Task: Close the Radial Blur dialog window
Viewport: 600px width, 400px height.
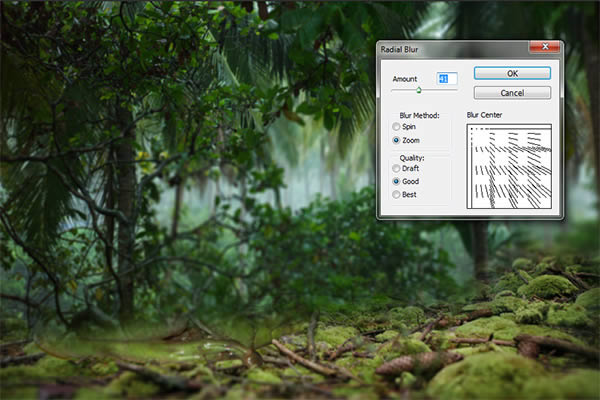Action: tap(545, 46)
